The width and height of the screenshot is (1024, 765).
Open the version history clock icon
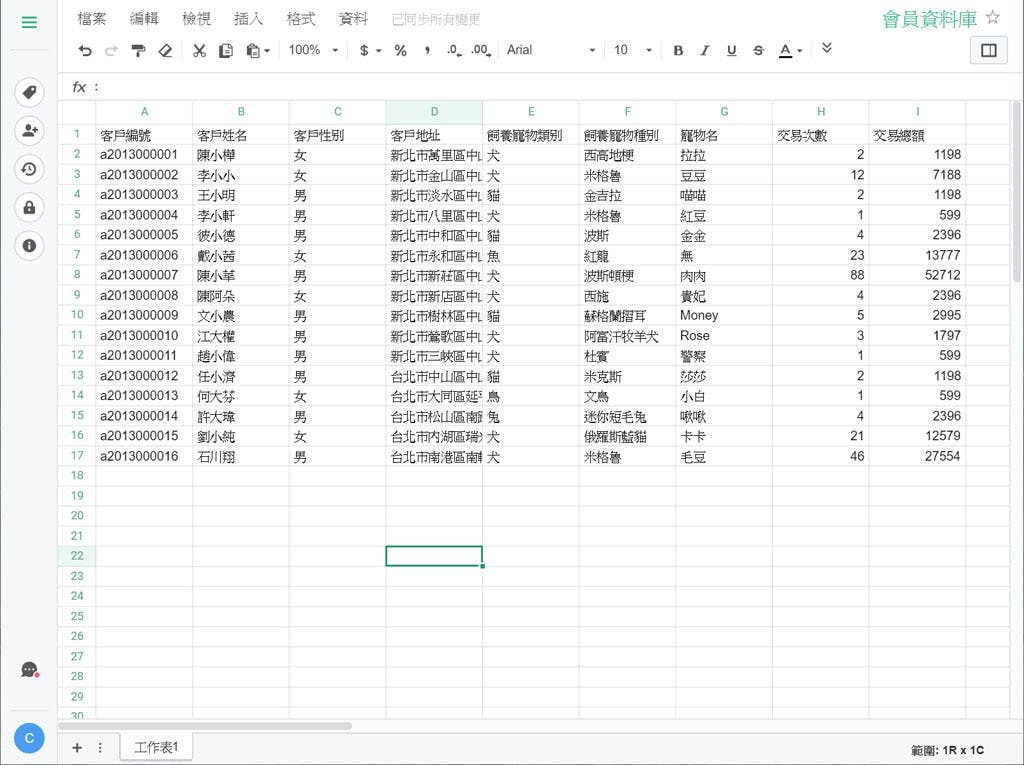(29, 169)
